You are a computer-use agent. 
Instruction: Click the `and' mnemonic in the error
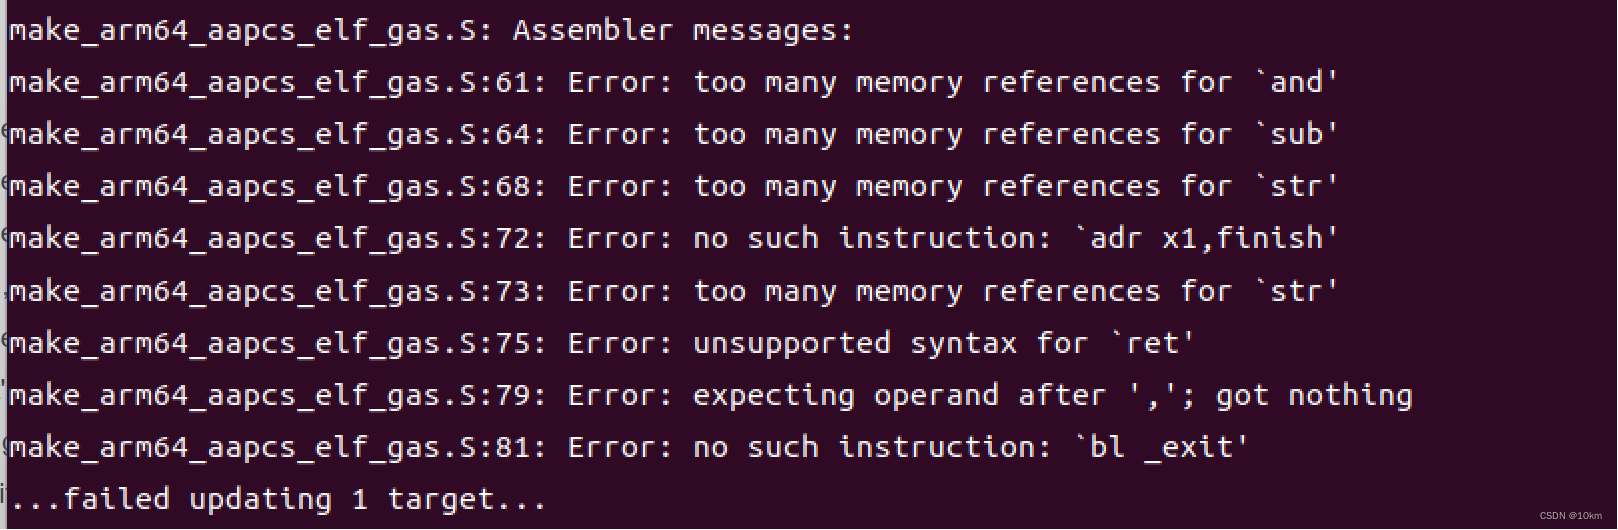pyautogui.click(x=1297, y=82)
